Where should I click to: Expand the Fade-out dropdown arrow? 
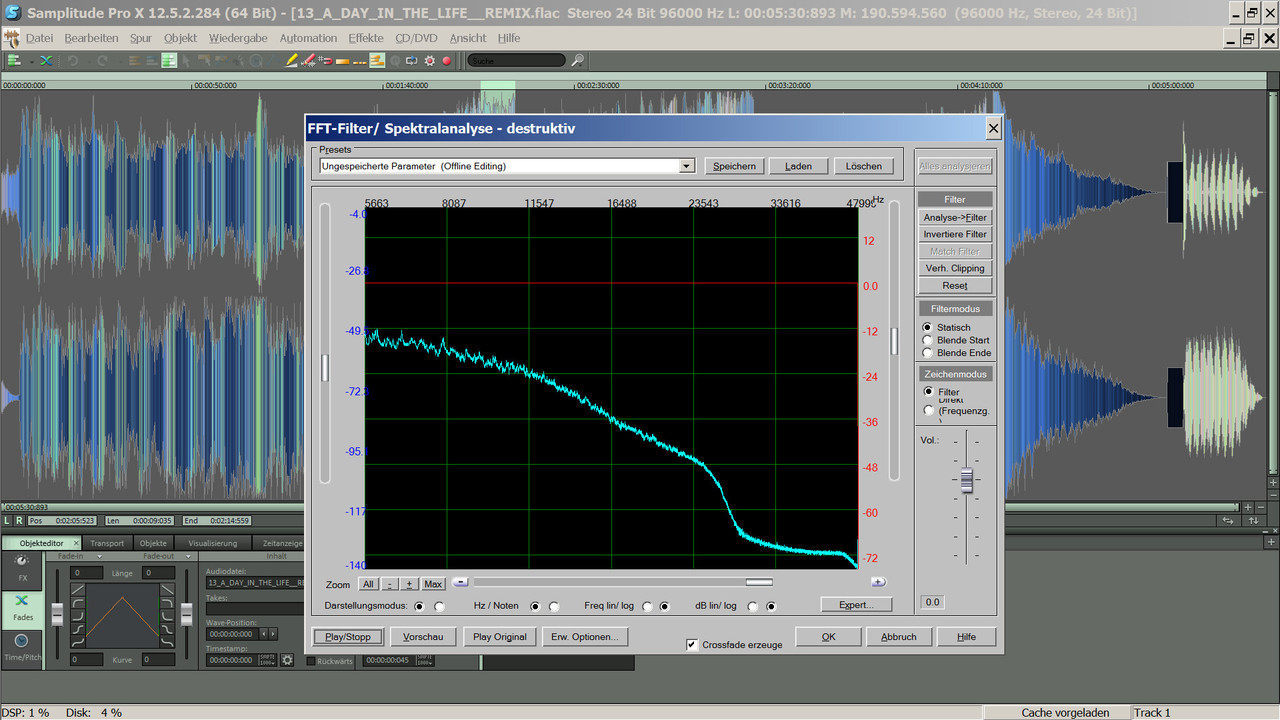188,556
